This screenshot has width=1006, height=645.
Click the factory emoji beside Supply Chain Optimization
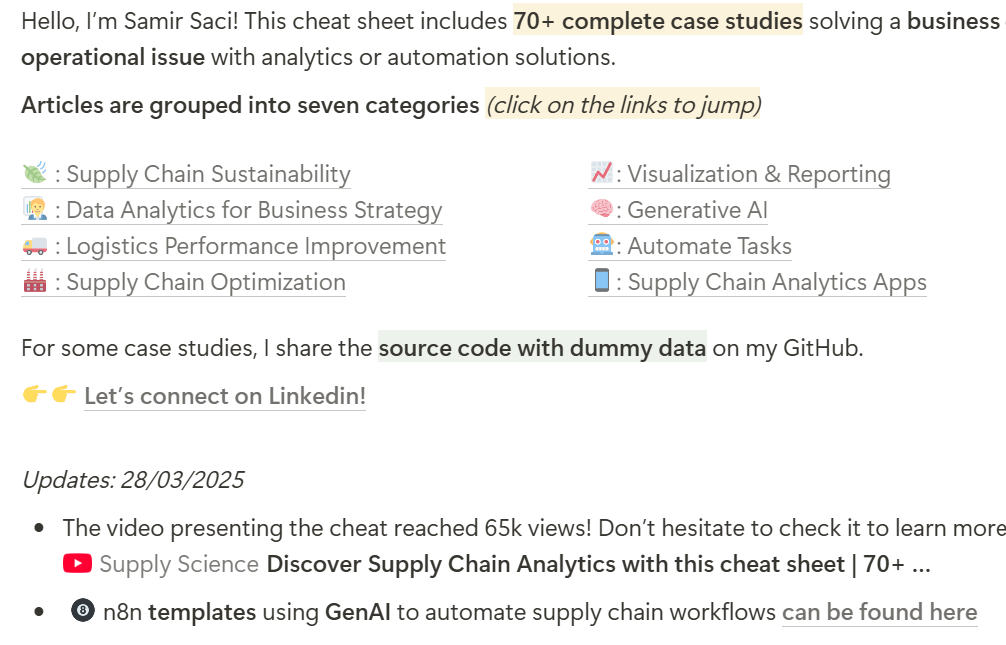34,282
